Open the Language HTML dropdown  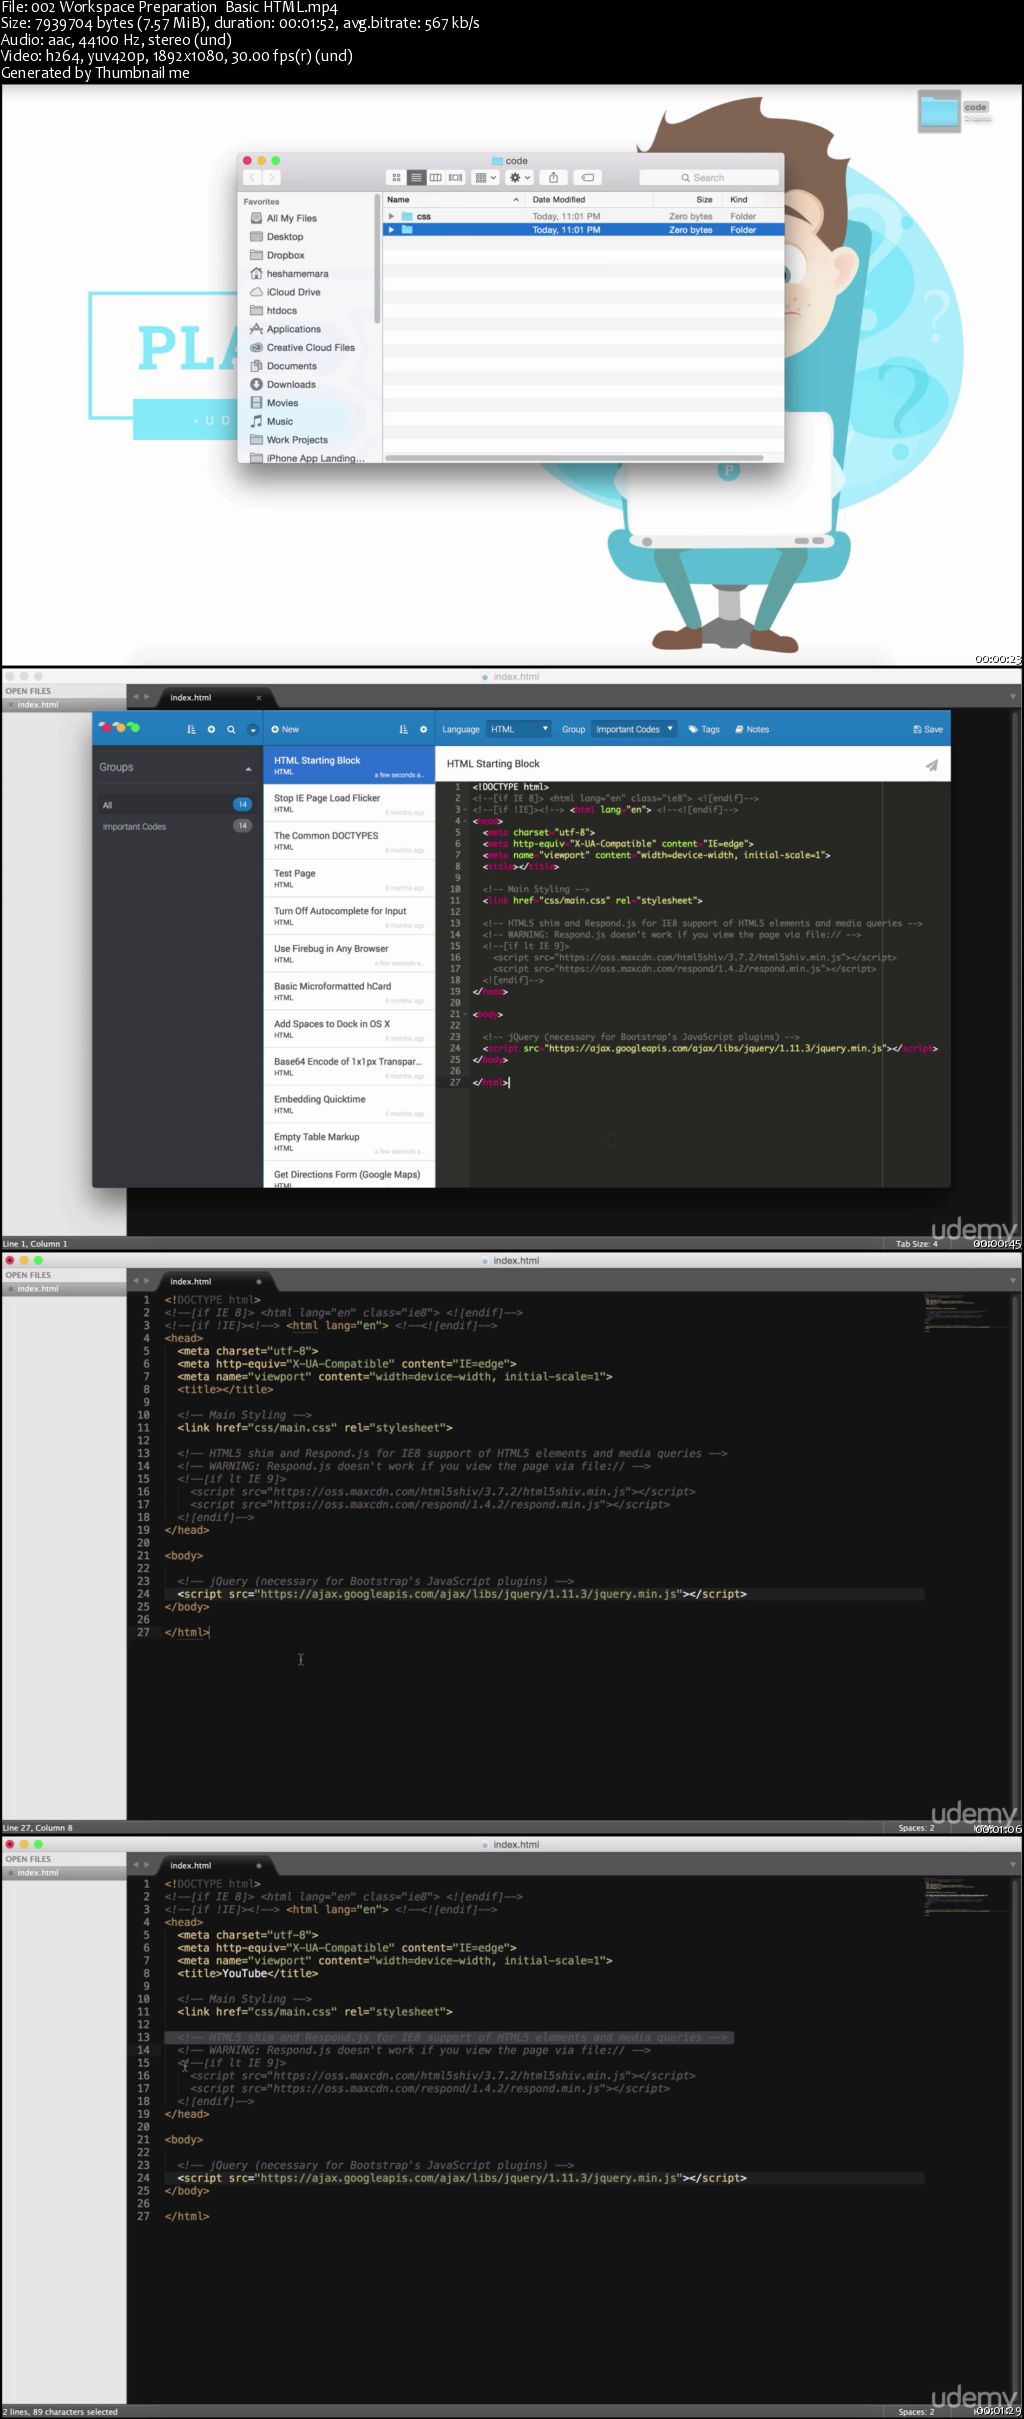pyautogui.click(x=518, y=729)
